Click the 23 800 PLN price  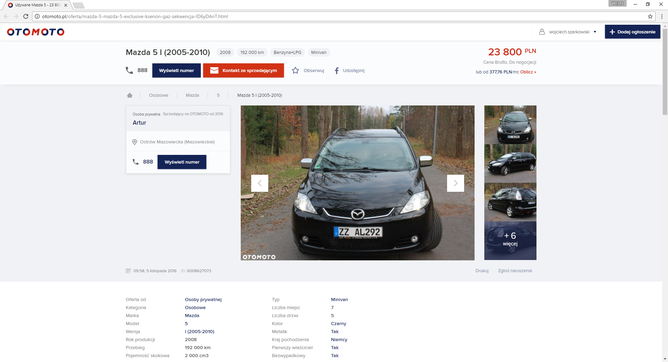pyautogui.click(x=512, y=52)
